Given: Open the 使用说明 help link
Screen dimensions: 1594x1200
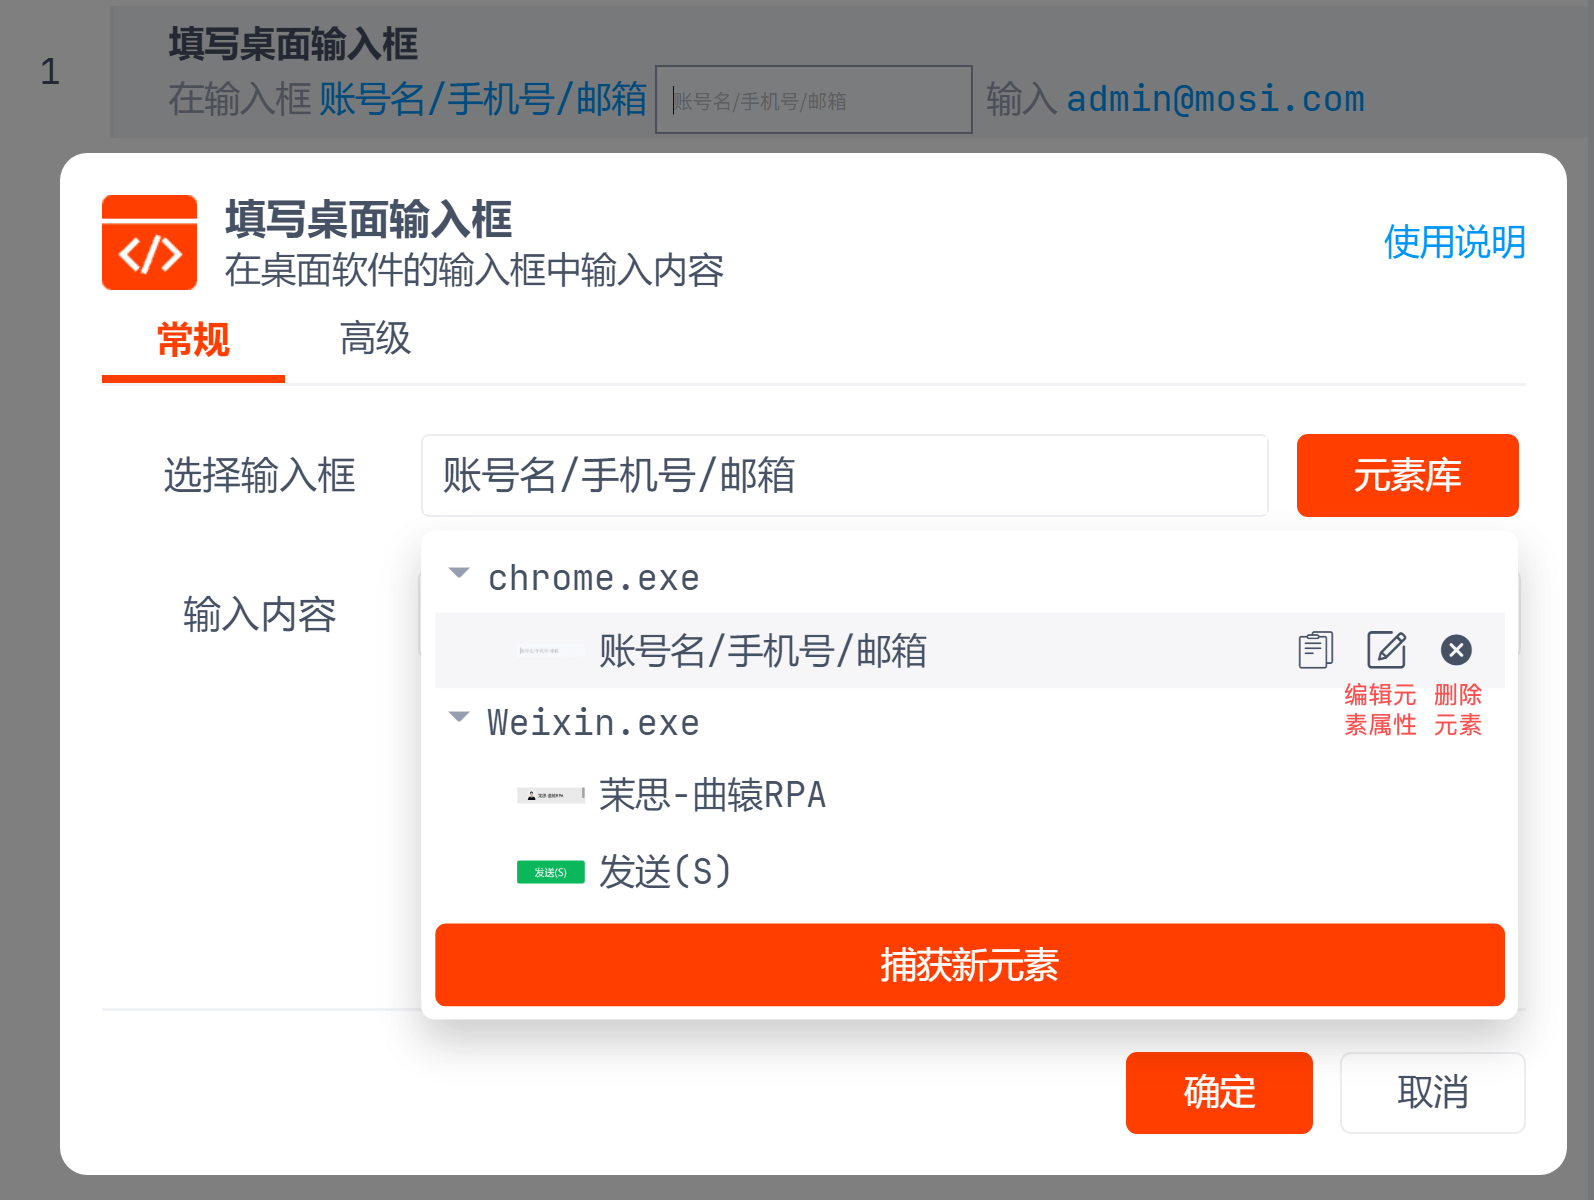Looking at the screenshot, I should (1454, 243).
